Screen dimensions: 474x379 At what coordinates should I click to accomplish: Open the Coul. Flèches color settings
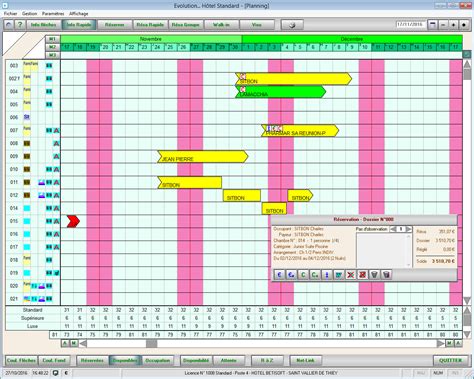click(x=21, y=360)
